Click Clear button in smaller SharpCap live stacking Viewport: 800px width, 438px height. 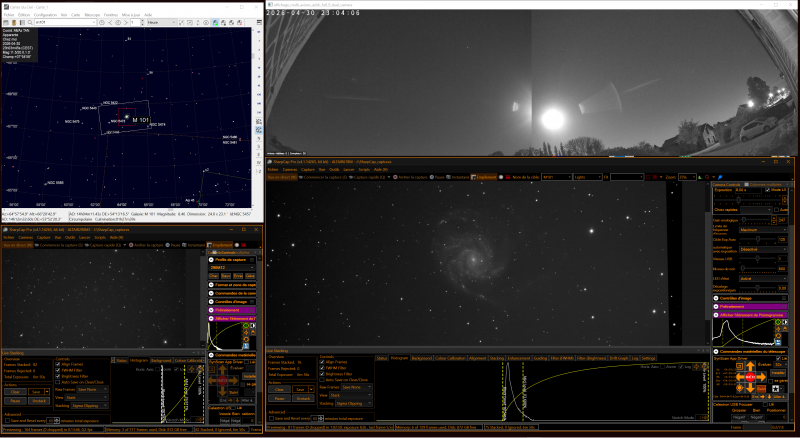pyautogui.click(x=15, y=392)
